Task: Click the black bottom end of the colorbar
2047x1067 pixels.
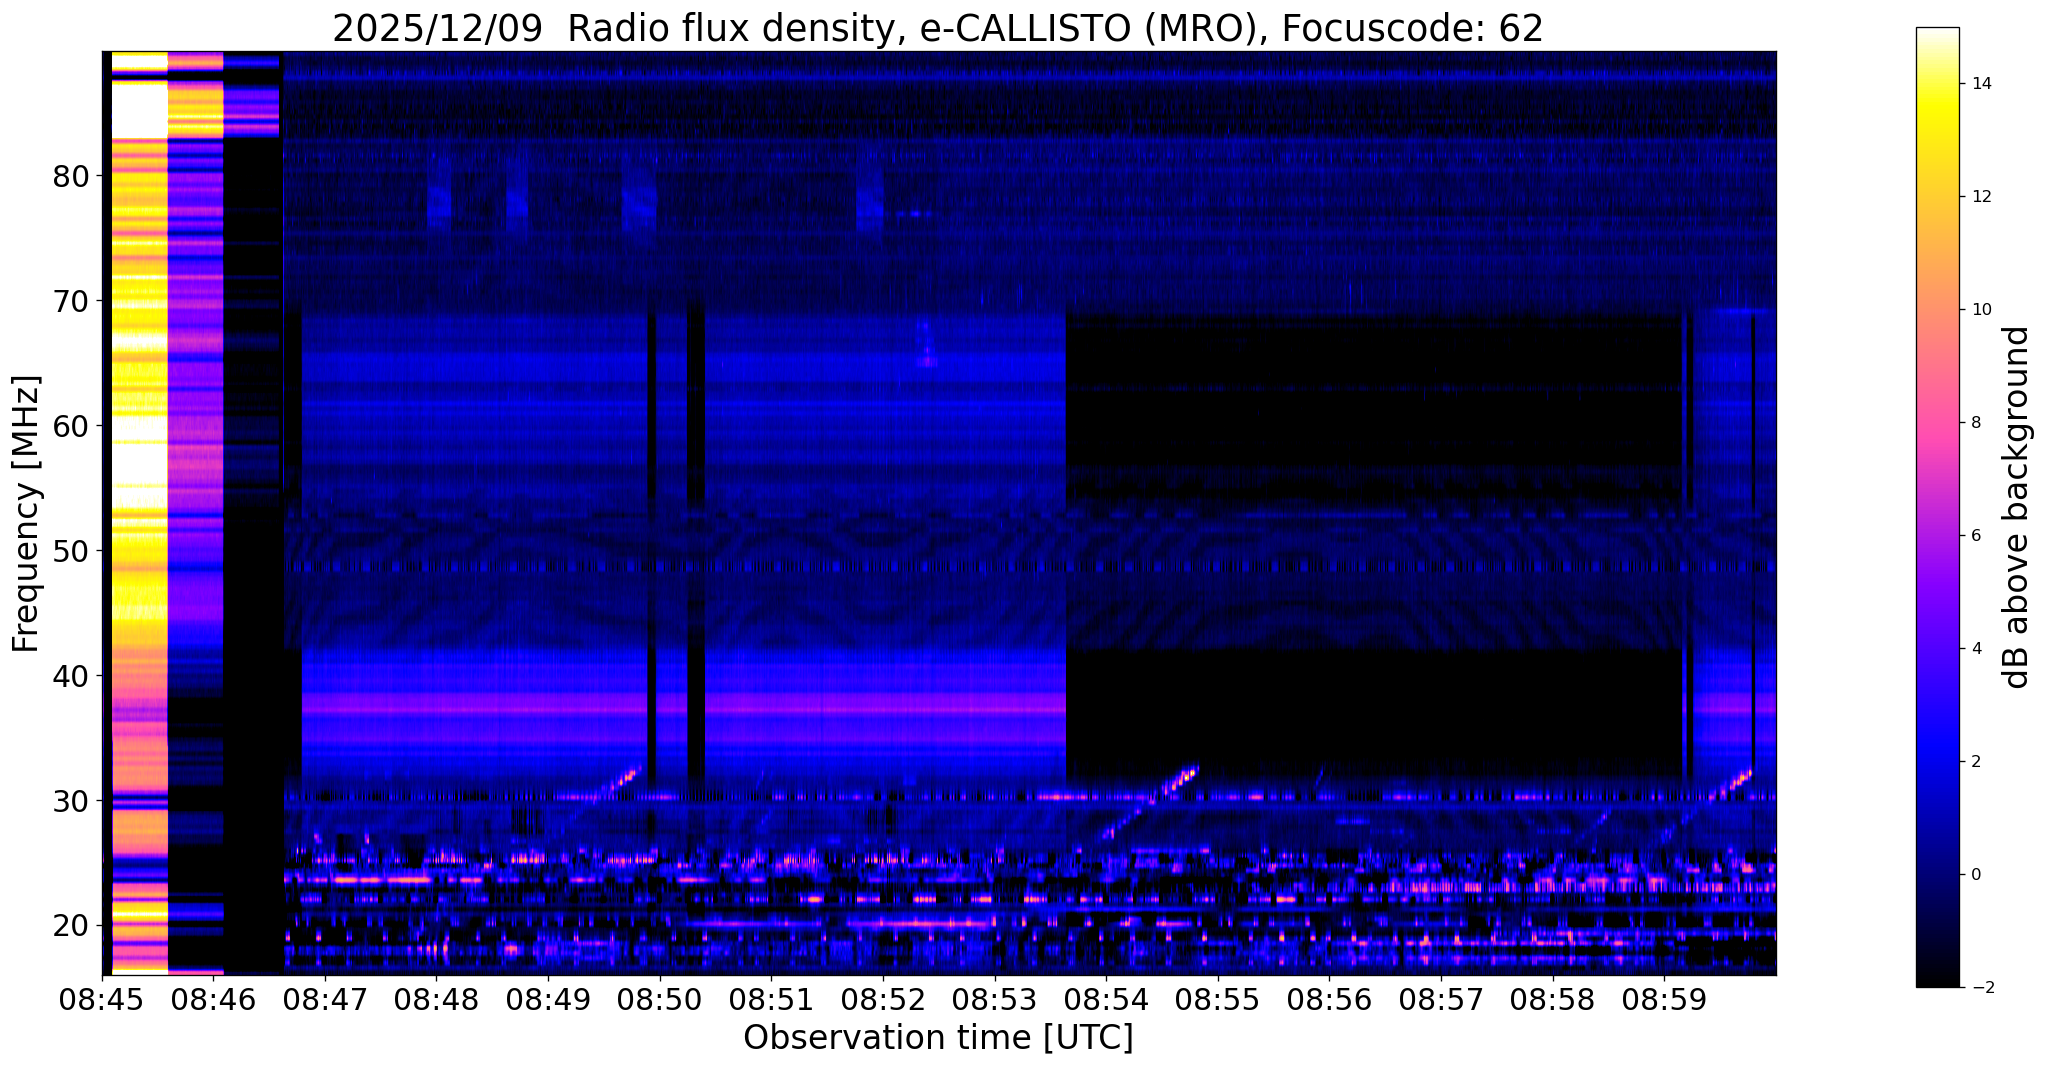Action: (1937, 980)
